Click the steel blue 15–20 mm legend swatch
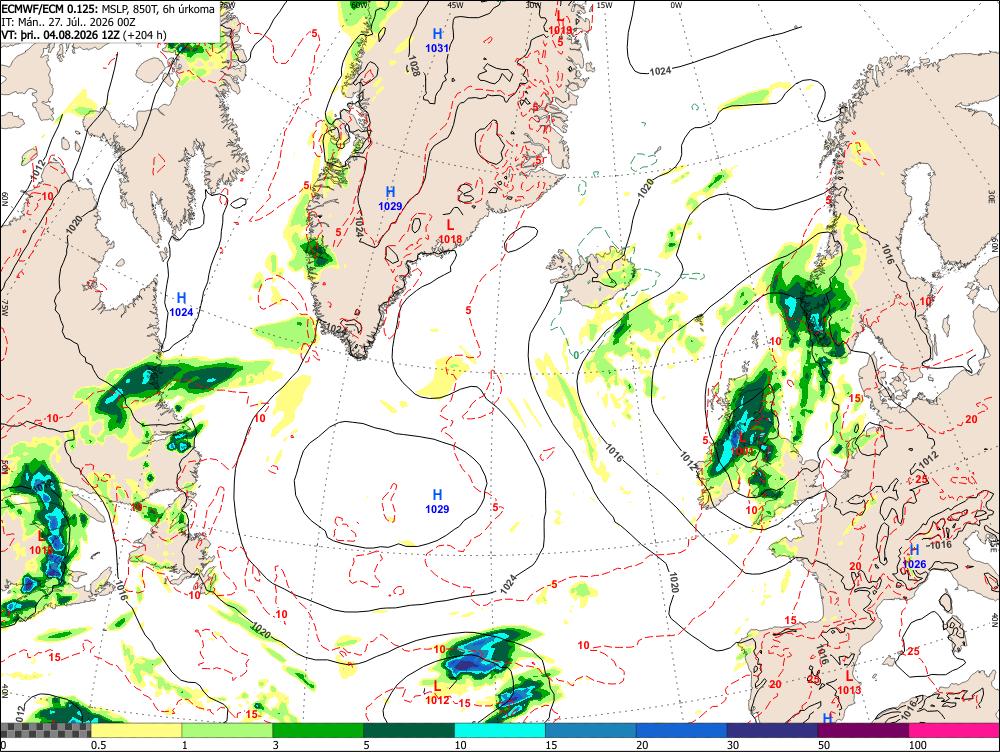The width and height of the screenshot is (1000, 752). pyautogui.click(x=591, y=730)
